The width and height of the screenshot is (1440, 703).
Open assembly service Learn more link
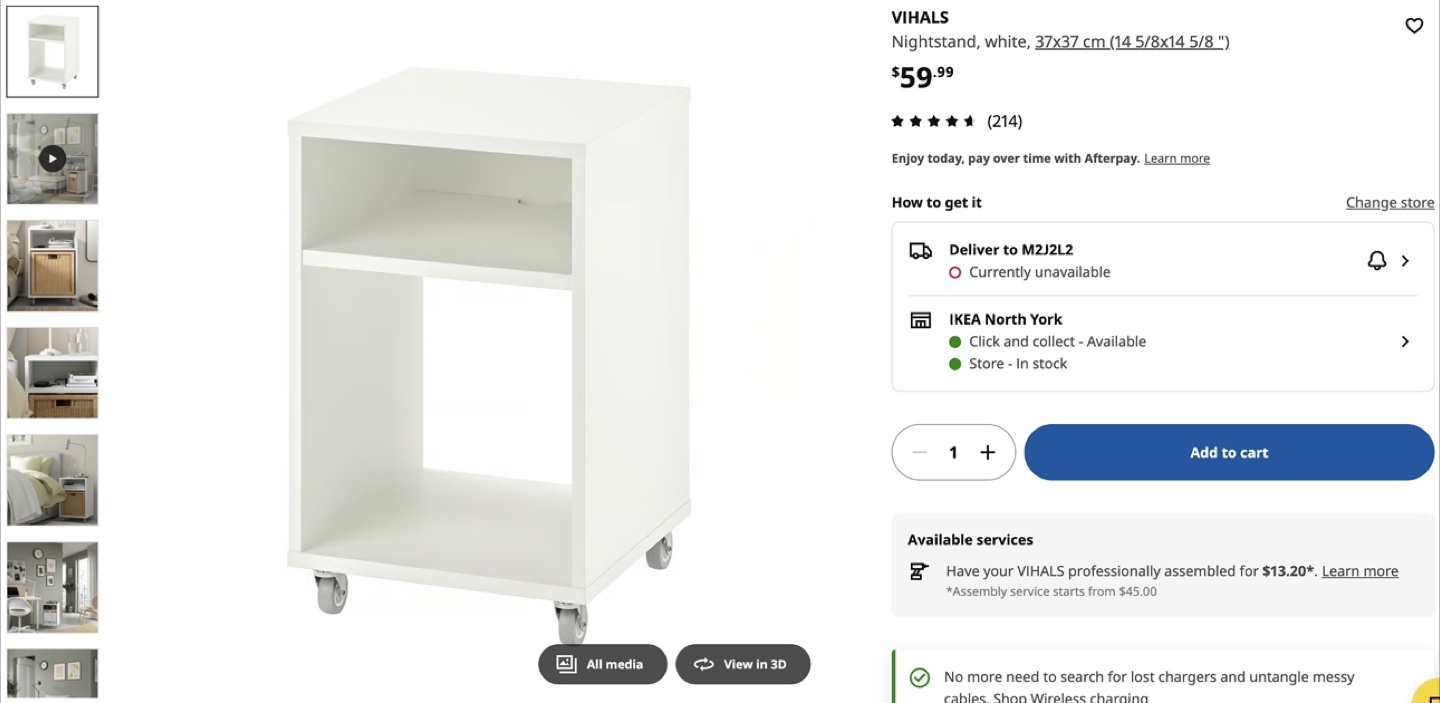[x=1360, y=571]
